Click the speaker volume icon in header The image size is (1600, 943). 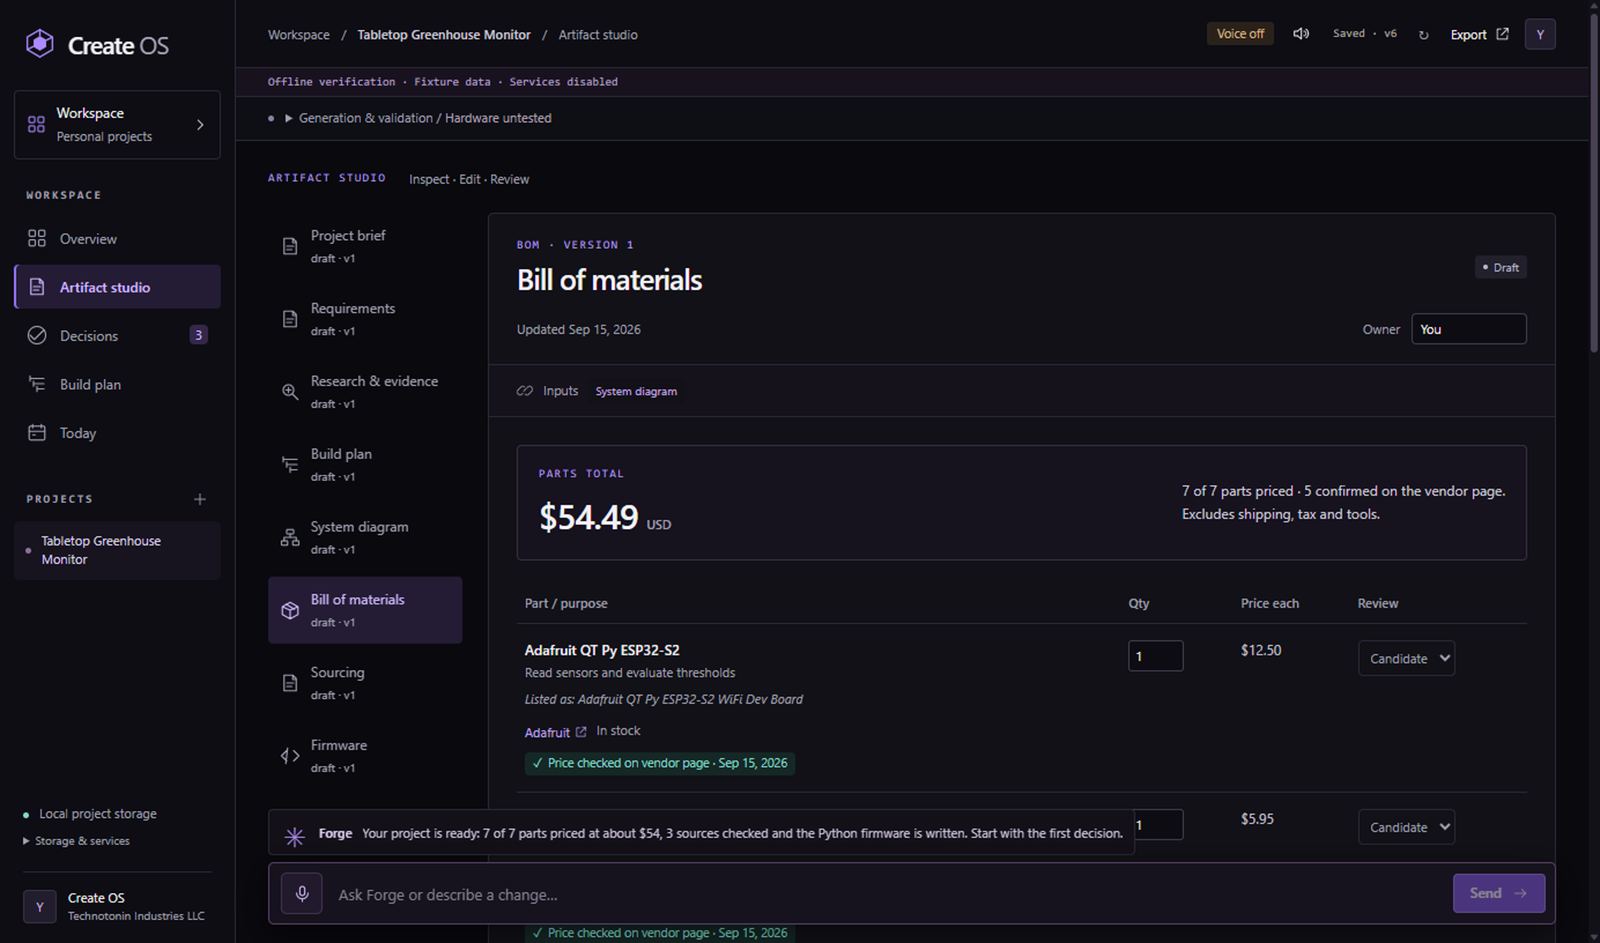coord(1301,34)
